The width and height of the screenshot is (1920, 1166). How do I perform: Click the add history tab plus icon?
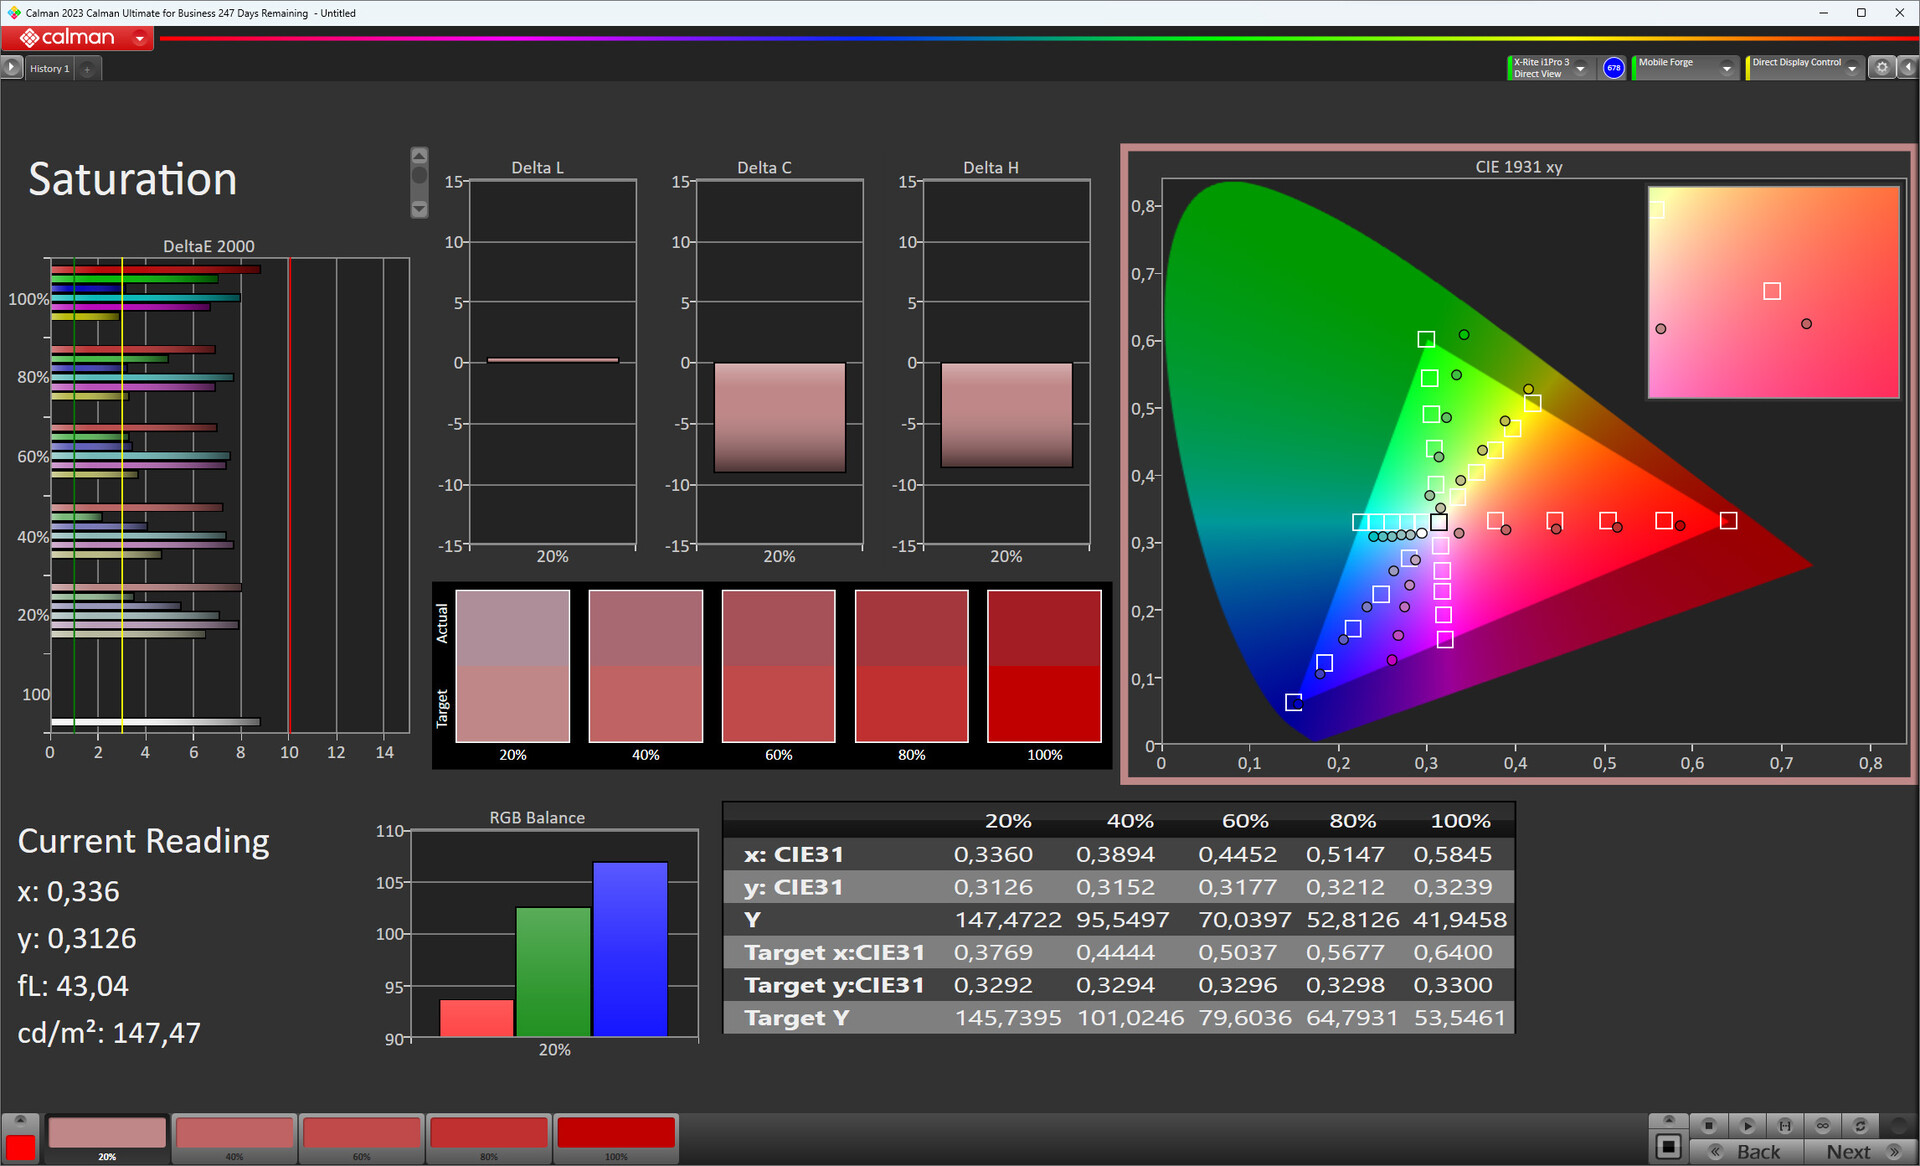[88, 69]
